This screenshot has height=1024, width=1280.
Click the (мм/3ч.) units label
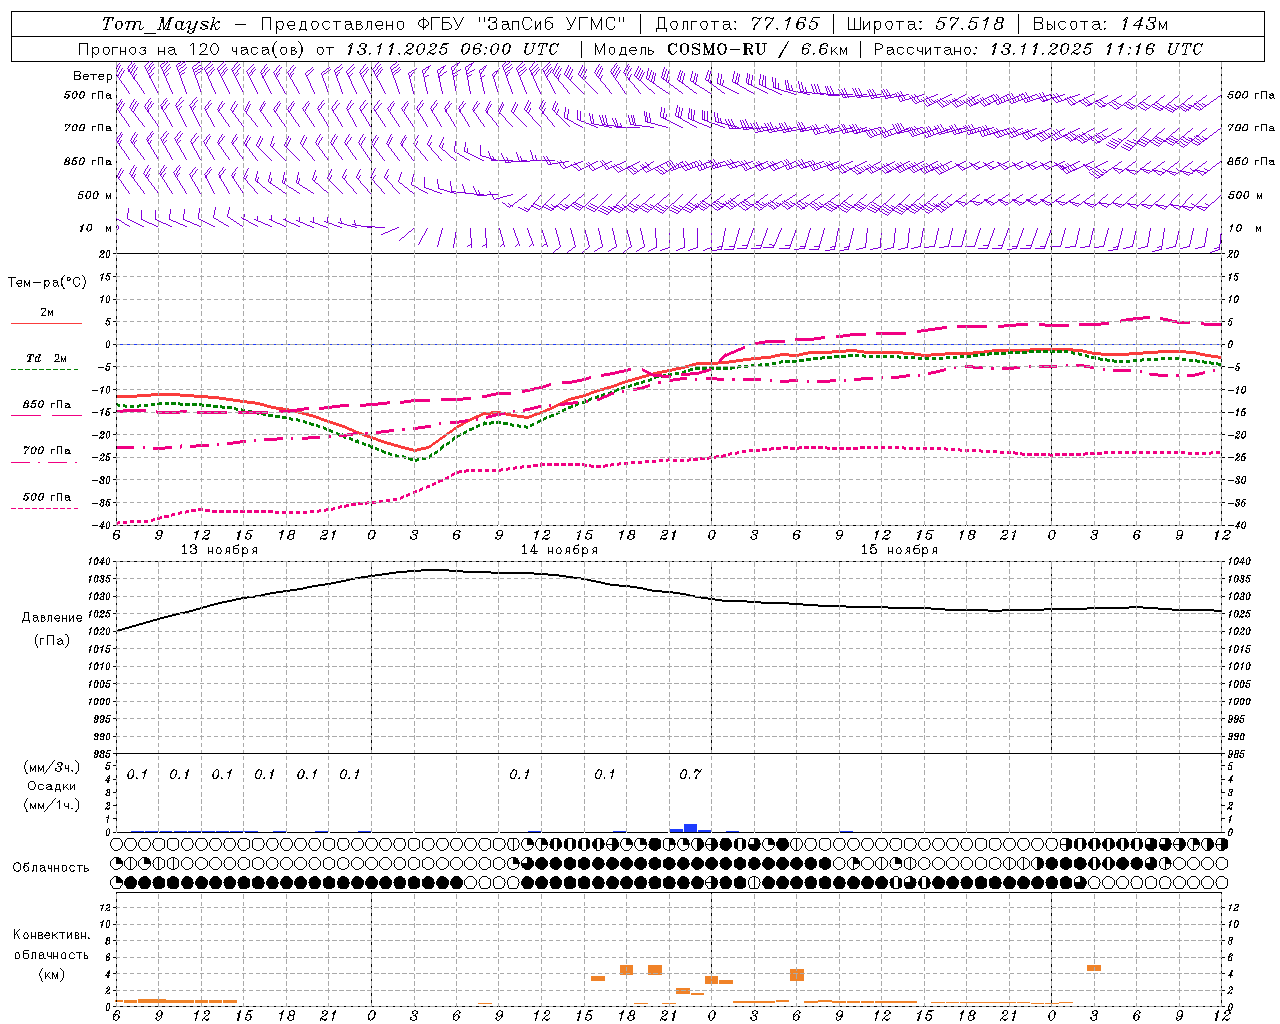(51, 768)
